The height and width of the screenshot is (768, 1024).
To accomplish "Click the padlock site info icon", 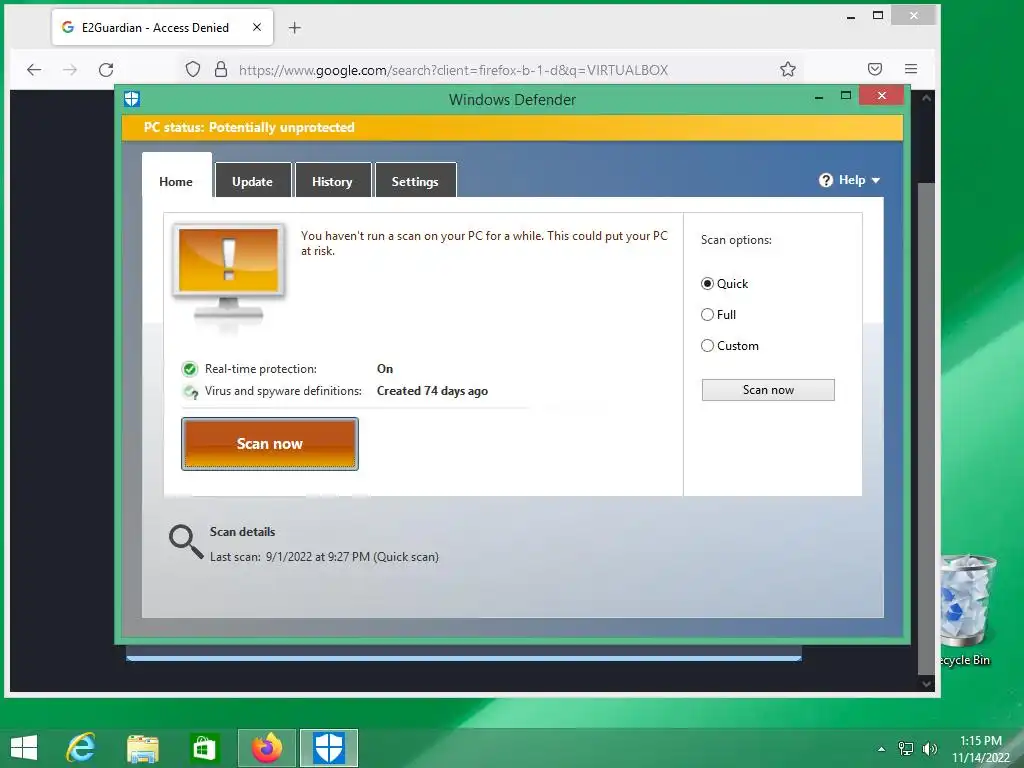I will click(221, 69).
